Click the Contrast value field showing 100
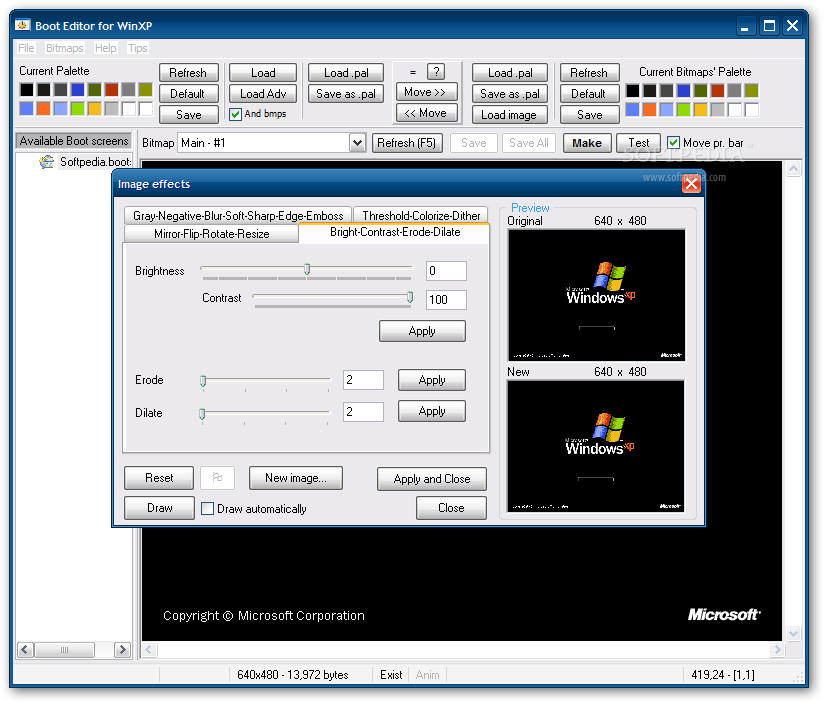This screenshot has height=703, width=824. click(x=446, y=299)
